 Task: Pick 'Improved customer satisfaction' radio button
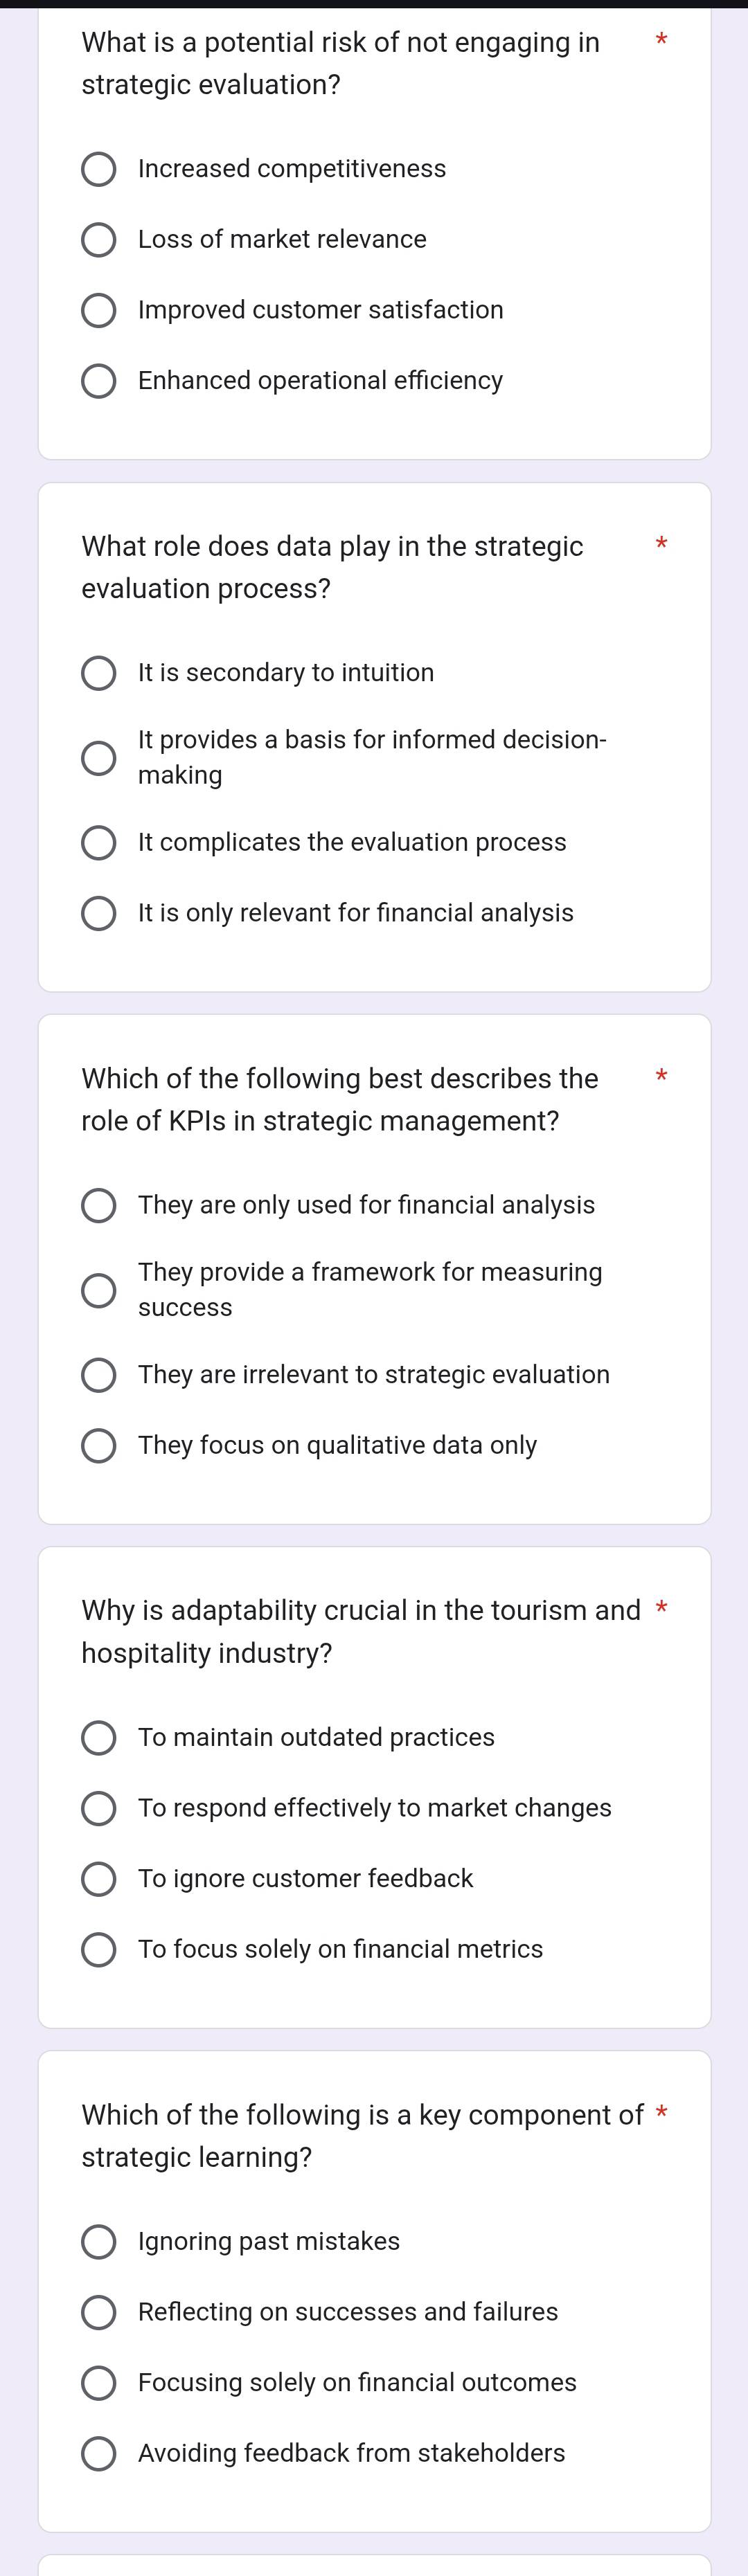coord(98,310)
